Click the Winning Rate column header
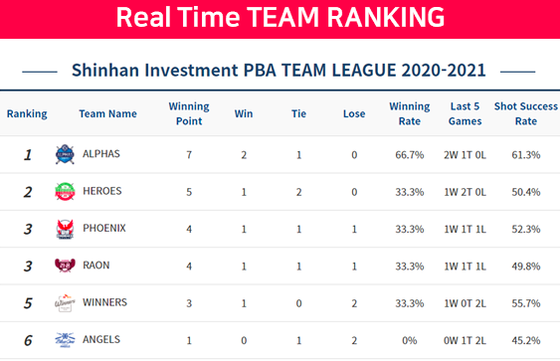 pos(410,114)
